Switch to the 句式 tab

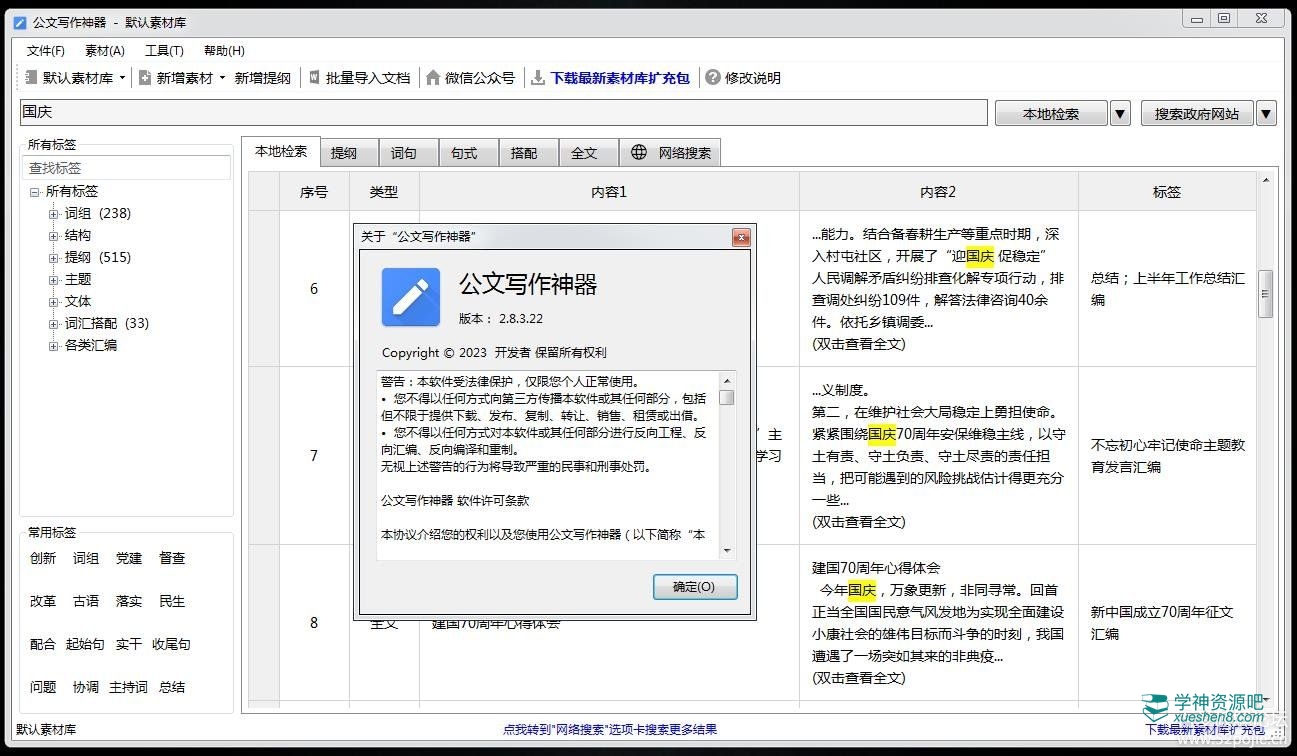[464, 153]
